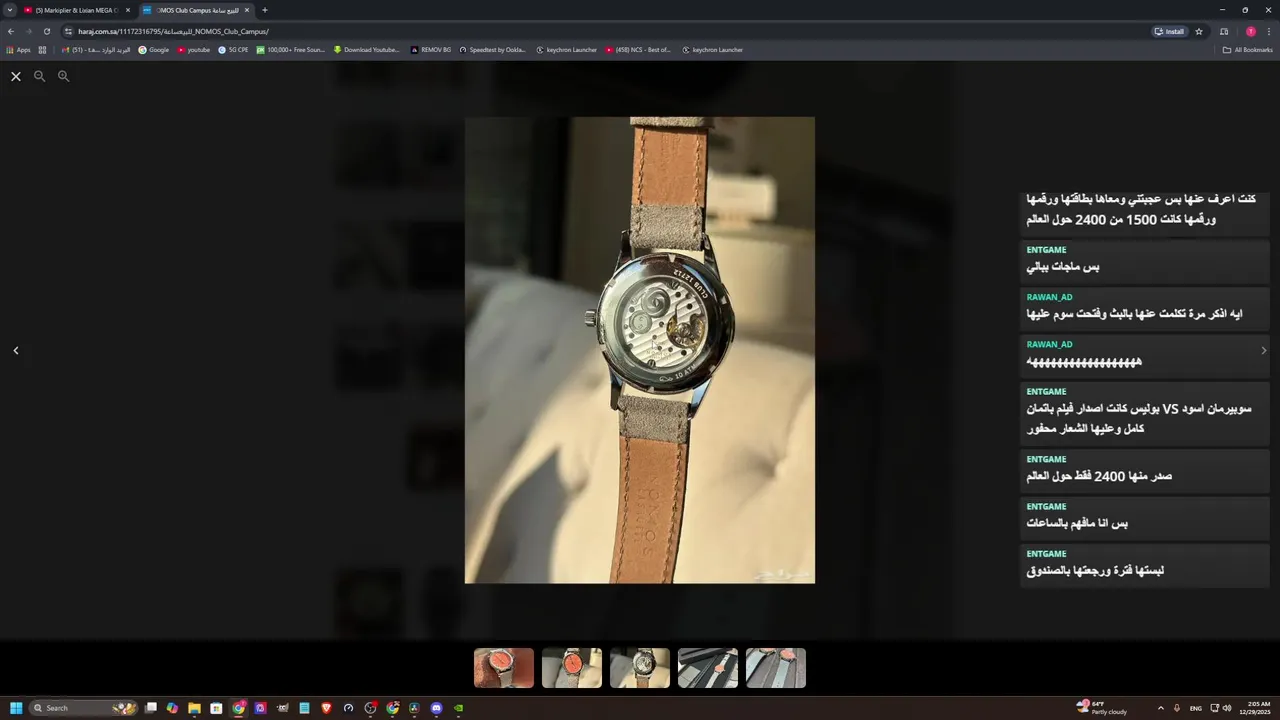Open NVIDIA app from taskbar
The height and width of the screenshot is (720, 1280).
[458, 708]
